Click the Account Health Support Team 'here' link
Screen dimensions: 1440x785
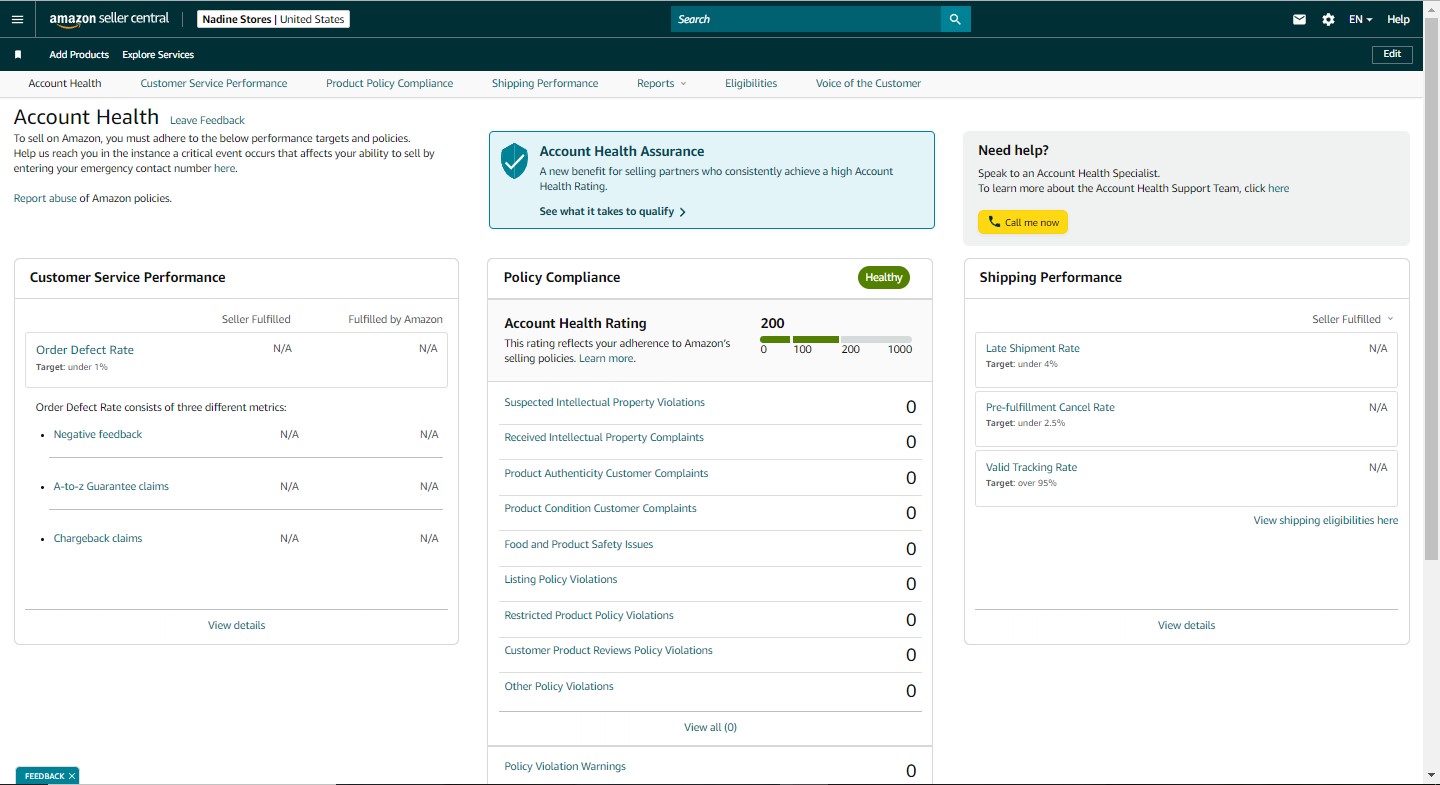(1278, 188)
